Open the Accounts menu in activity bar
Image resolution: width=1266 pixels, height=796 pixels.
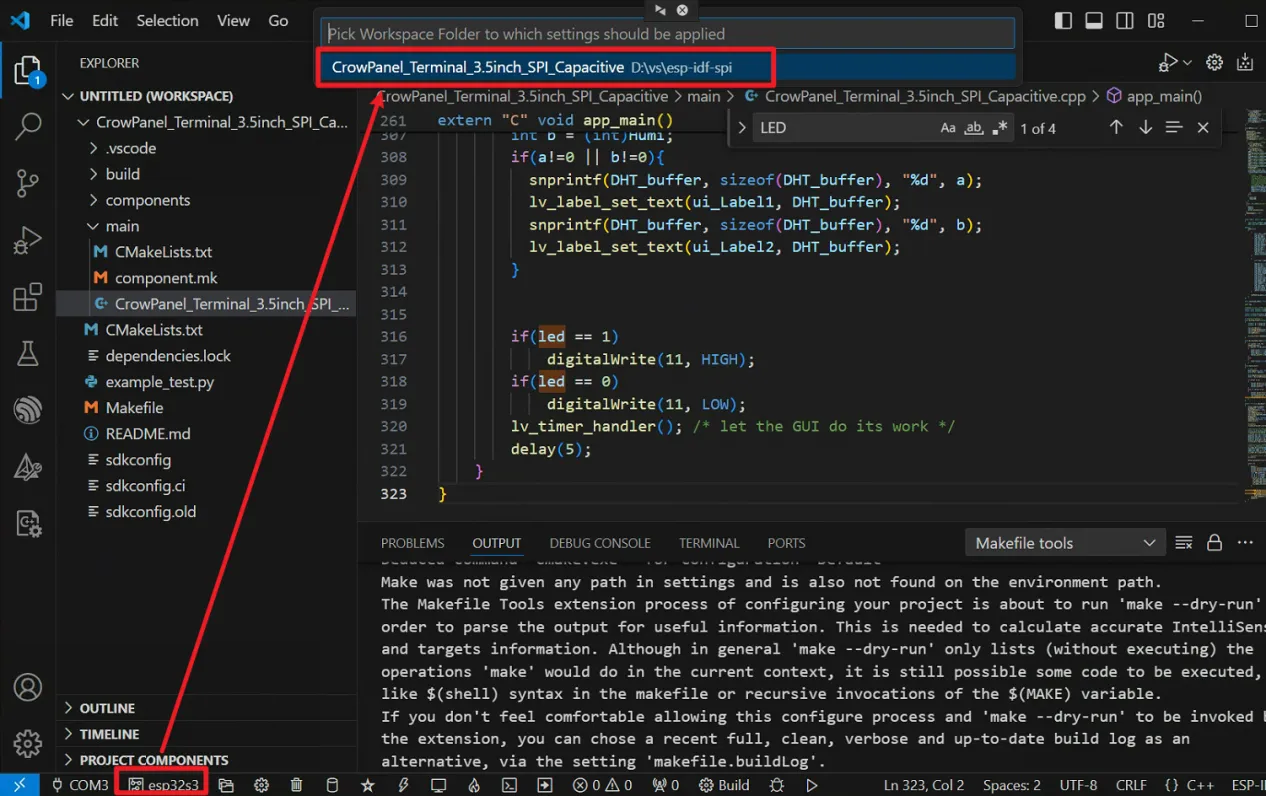pyautogui.click(x=27, y=687)
